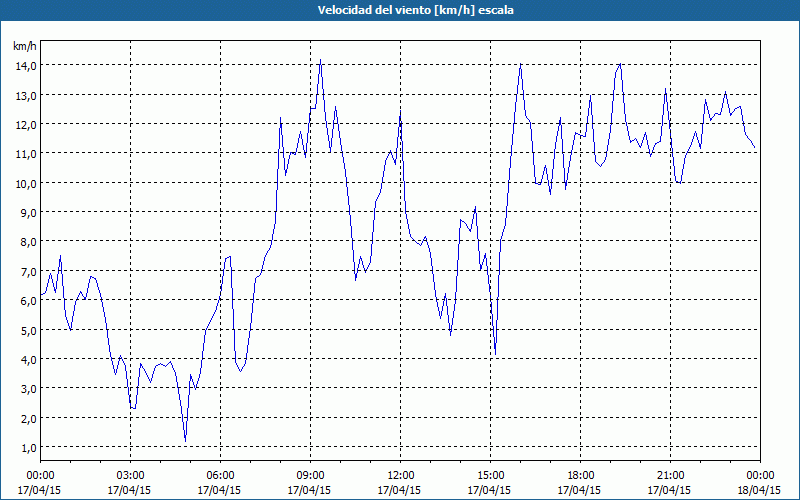This screenshot has height=500, width=800.
Task: Click the '00:00' label above 17/04/15
Action: tap(40, 476)
